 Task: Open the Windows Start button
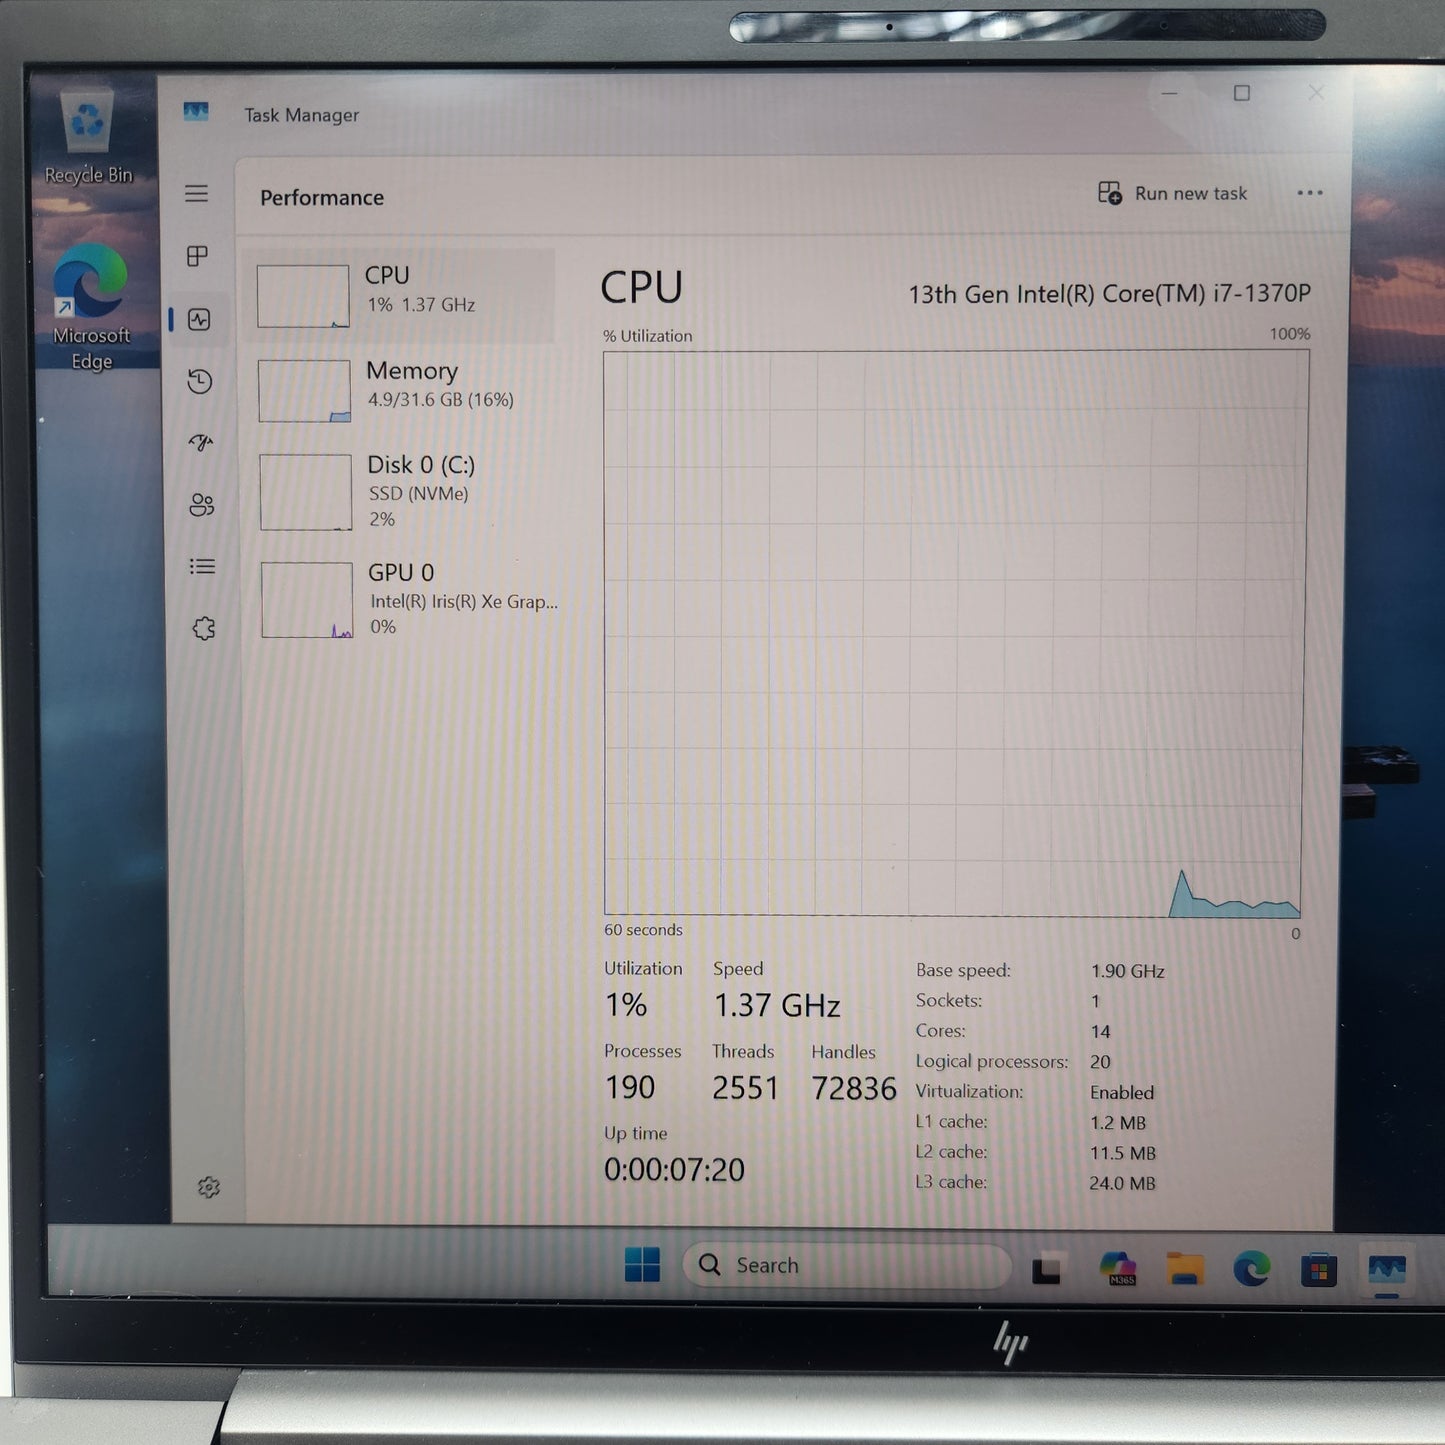pos(642,1265)
